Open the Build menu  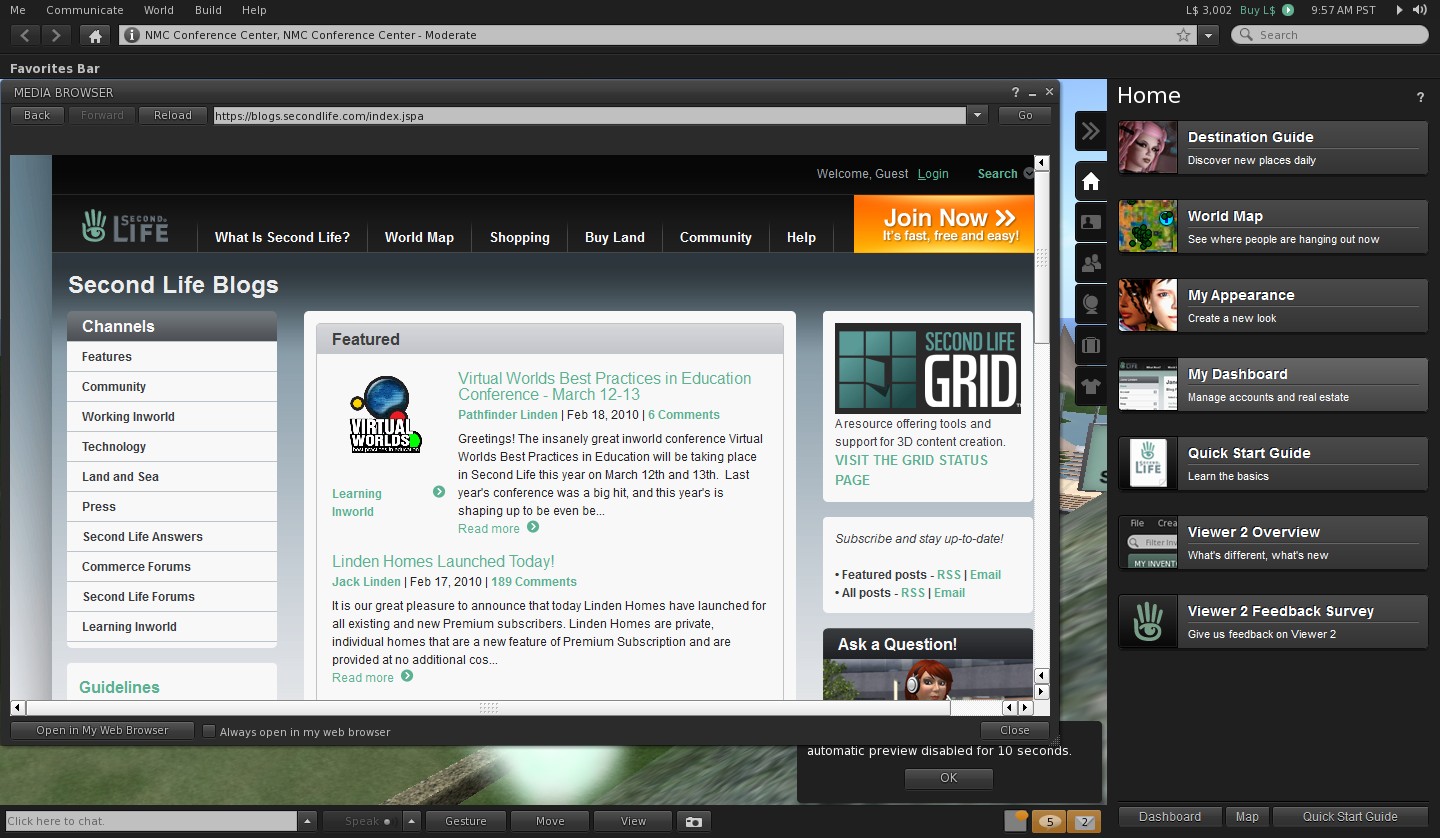click(x=208, y=10)
